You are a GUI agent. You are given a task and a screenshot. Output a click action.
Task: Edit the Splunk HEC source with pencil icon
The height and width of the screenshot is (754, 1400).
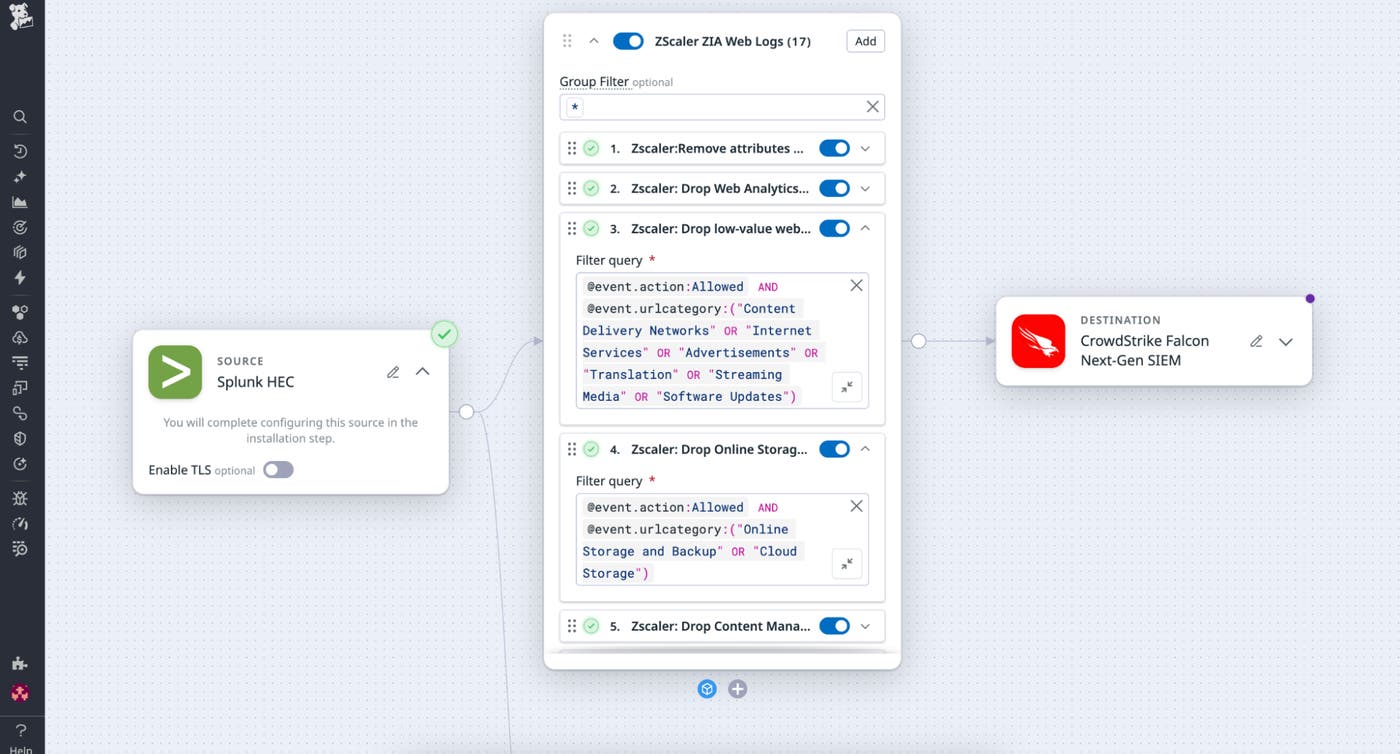click(393, 372)
